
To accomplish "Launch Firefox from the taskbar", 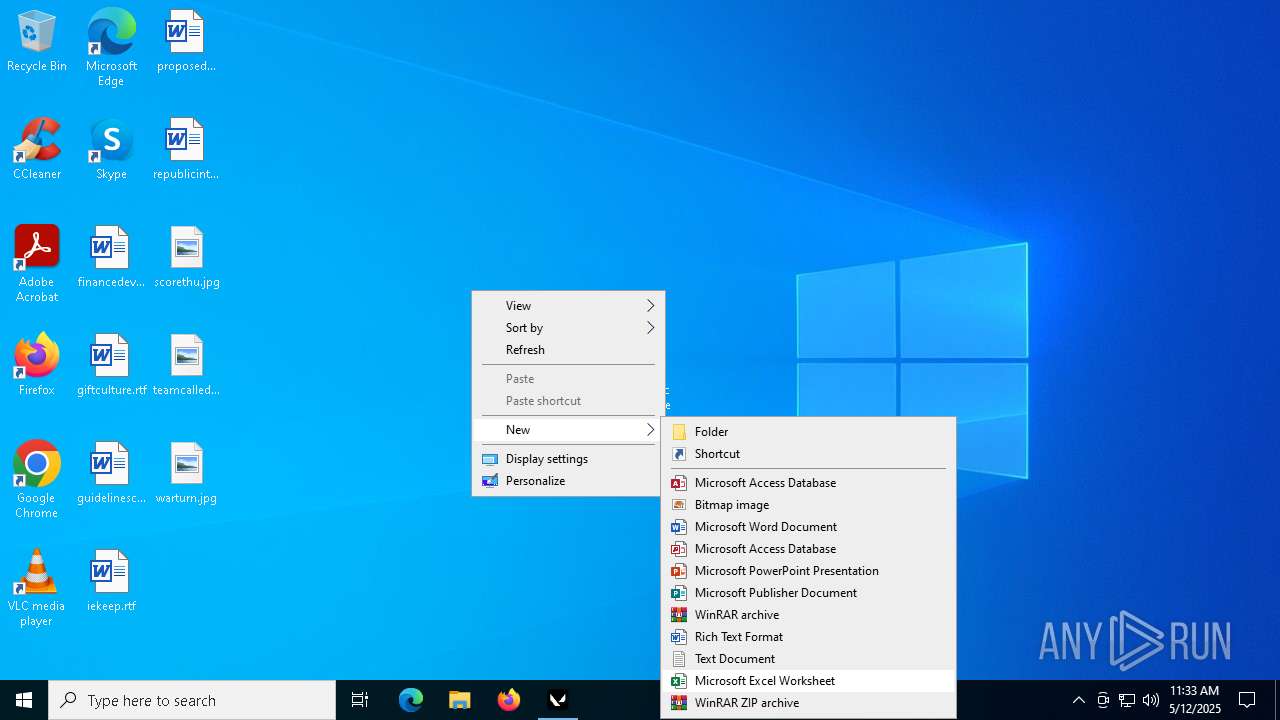I will [x=509, y=700].
